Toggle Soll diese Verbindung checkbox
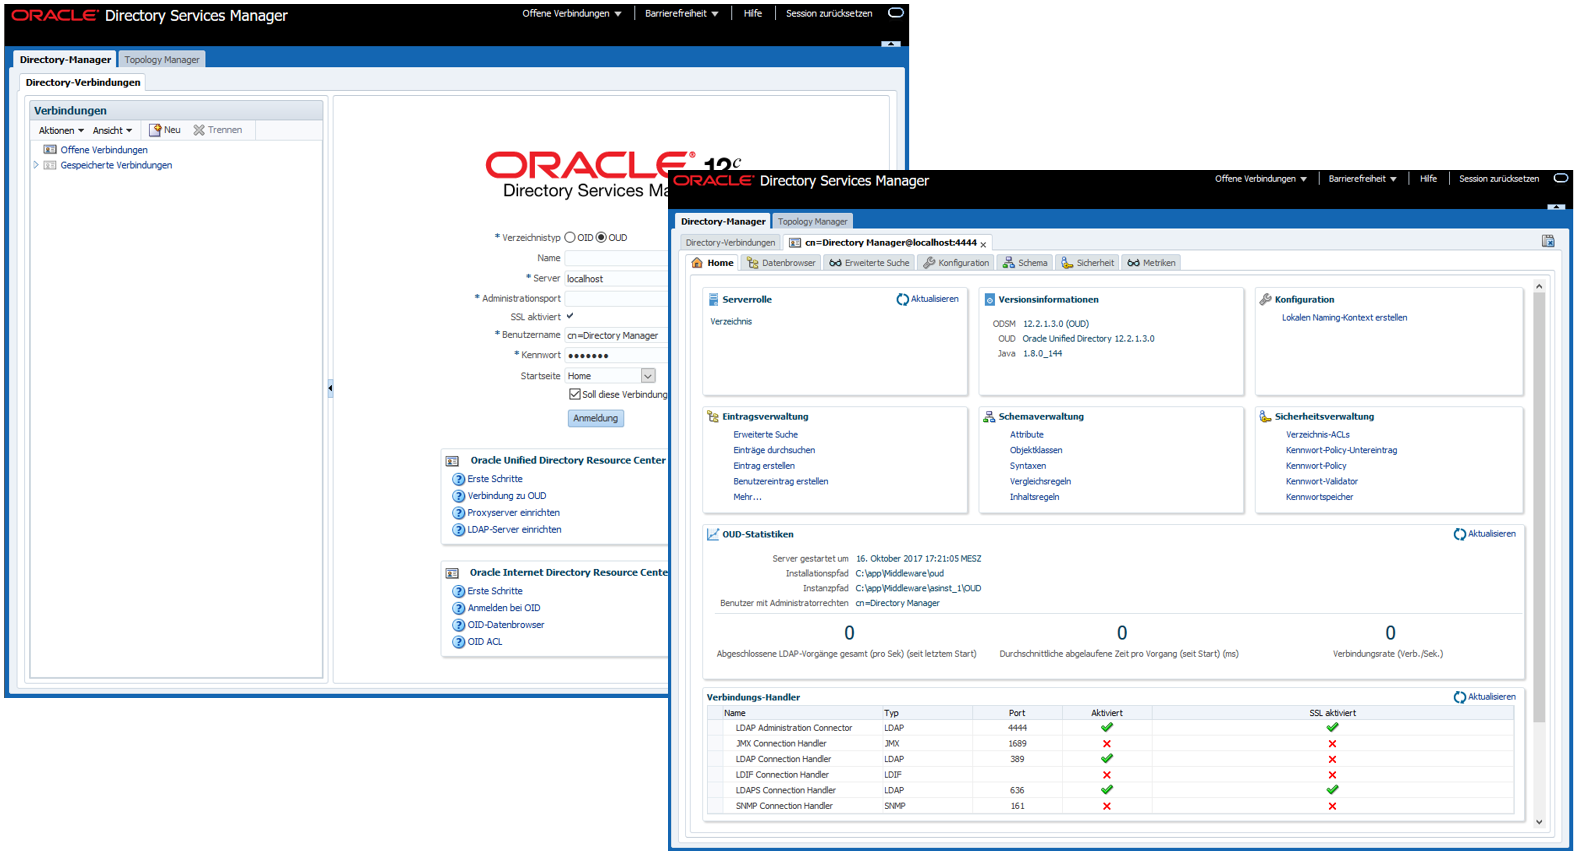 (x=575, y=394)
